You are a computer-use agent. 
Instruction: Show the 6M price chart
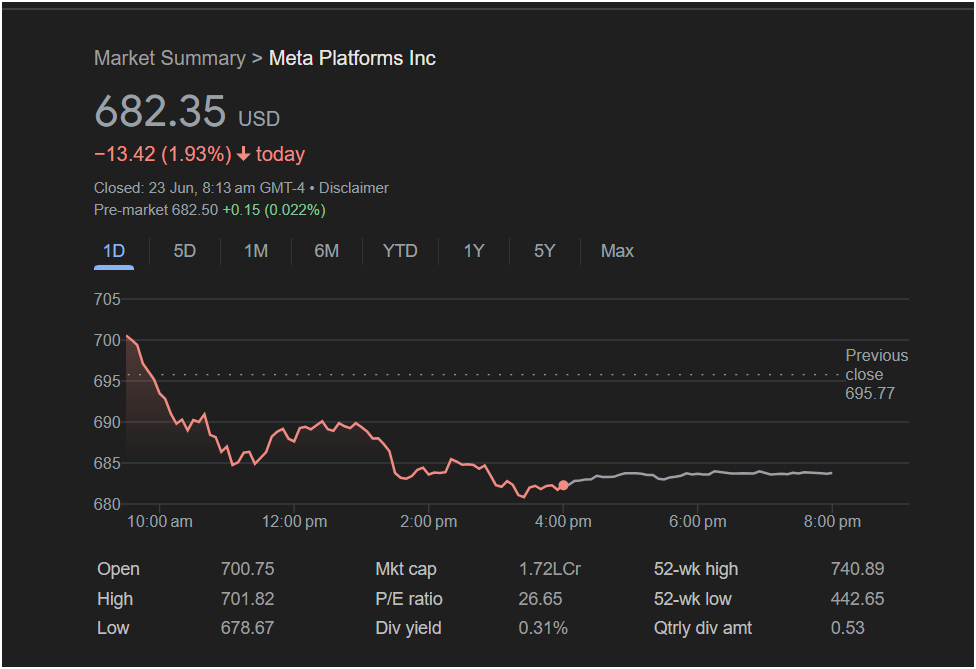(327, 251)
